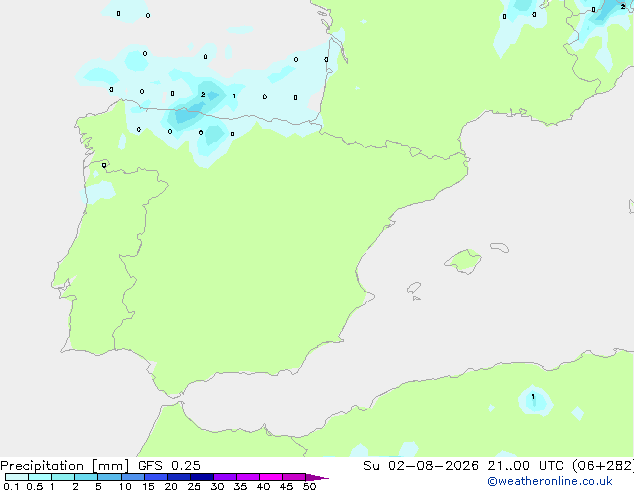Click the '1' value beside the Biscay '2'
This screenshot has height=490, width=634.
tap(234, 96)
